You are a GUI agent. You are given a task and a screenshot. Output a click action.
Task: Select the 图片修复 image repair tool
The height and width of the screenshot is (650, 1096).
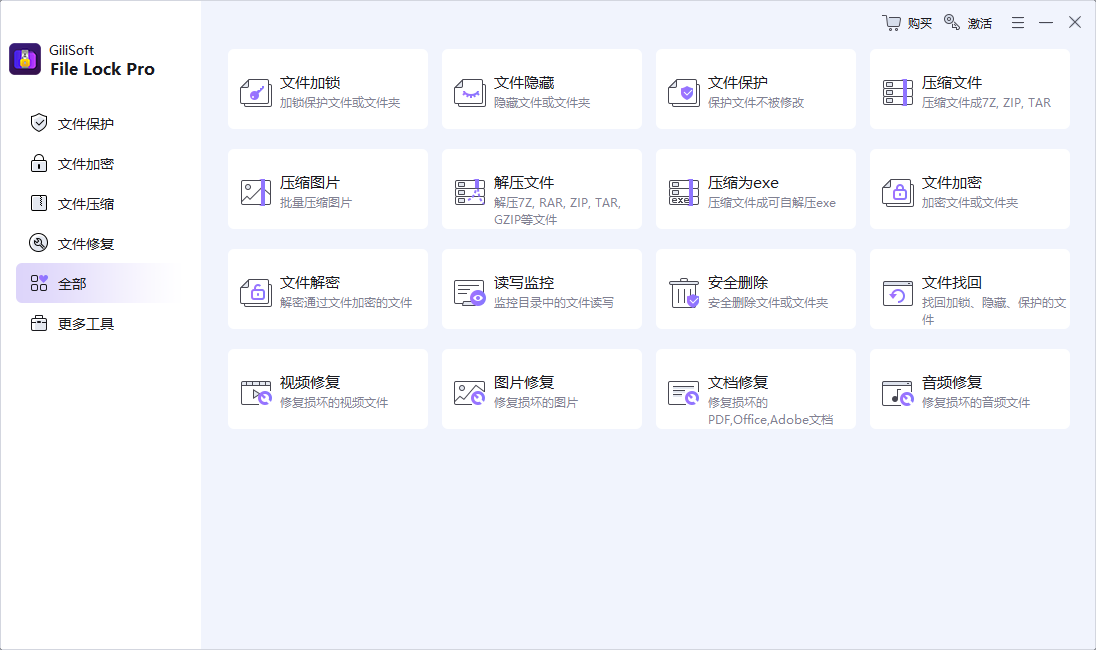pyautogui.click(x=541, y=388)
